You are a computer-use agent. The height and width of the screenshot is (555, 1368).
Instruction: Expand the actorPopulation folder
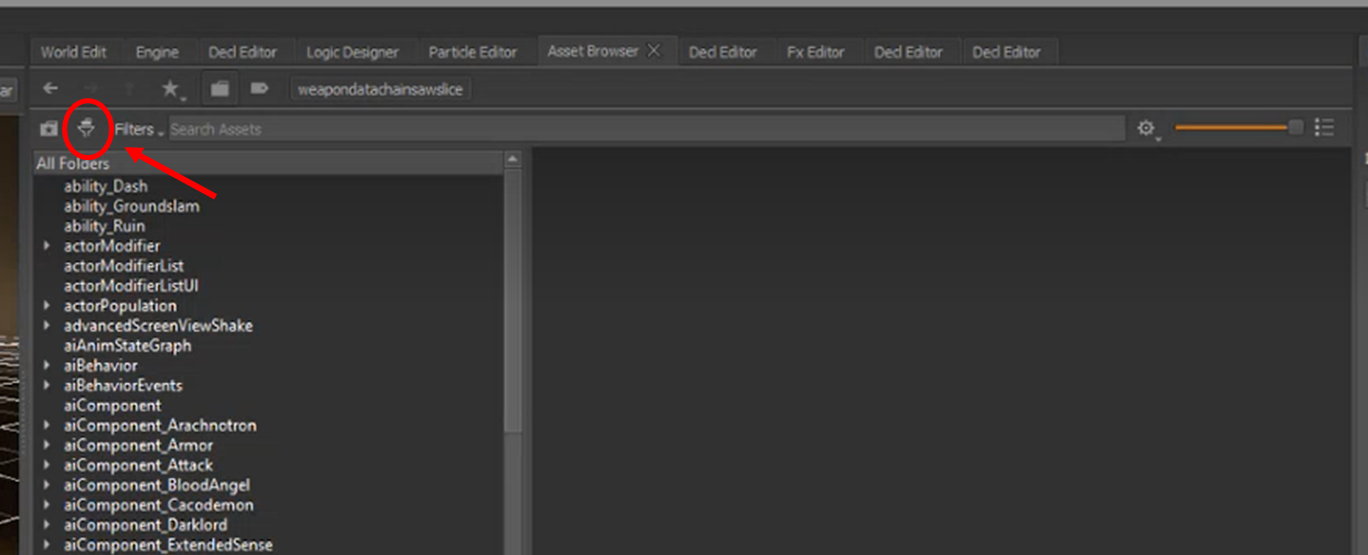[46, 305]
